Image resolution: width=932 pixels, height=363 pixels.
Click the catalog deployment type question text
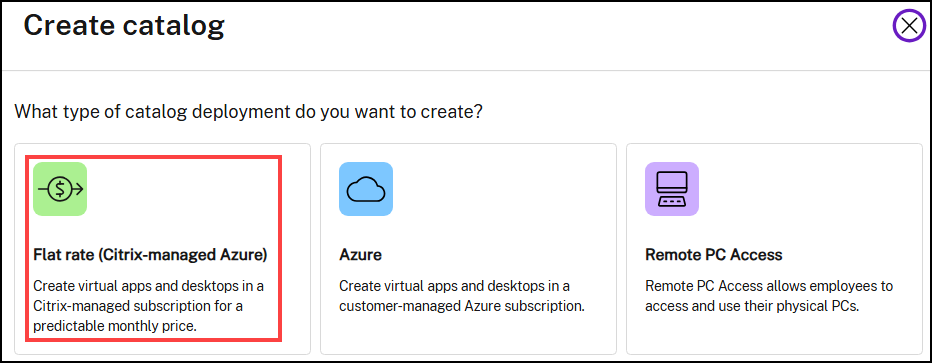click(x=248, y=111)
